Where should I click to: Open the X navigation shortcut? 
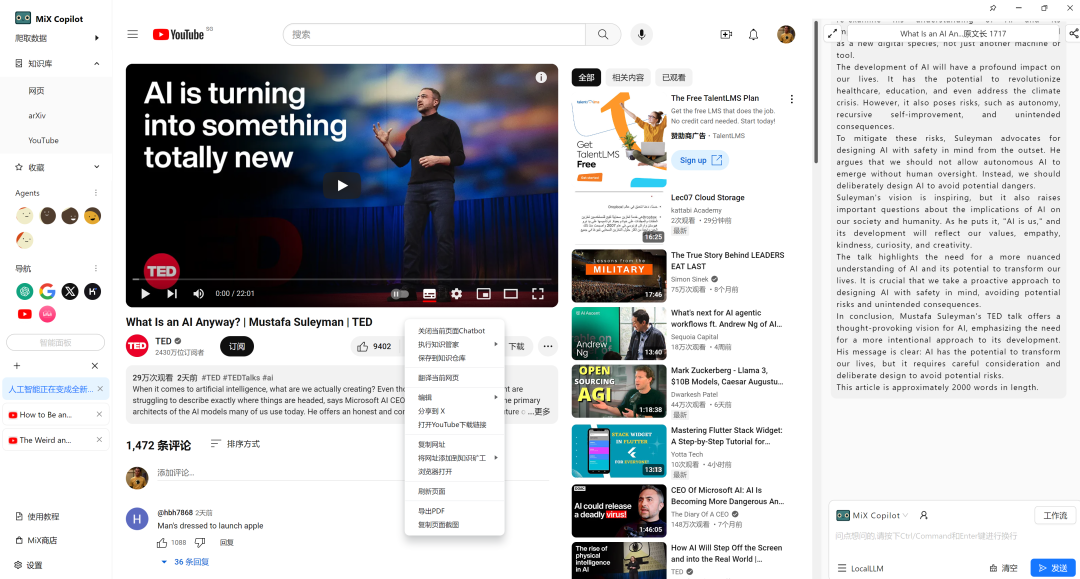(70, 291)
